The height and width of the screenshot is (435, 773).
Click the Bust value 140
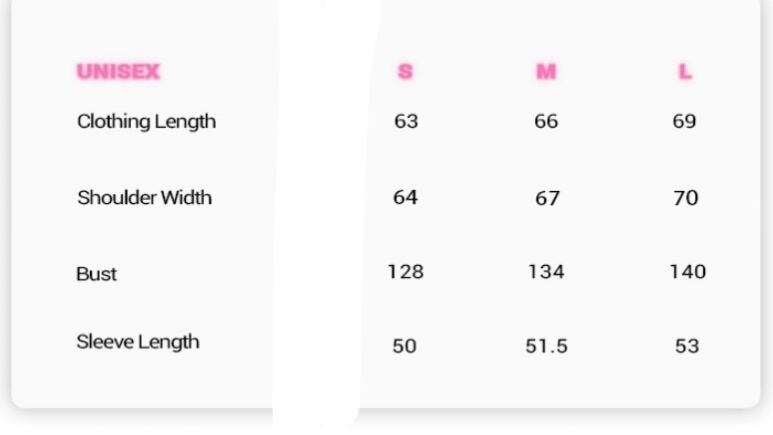[x=687, y=272]
